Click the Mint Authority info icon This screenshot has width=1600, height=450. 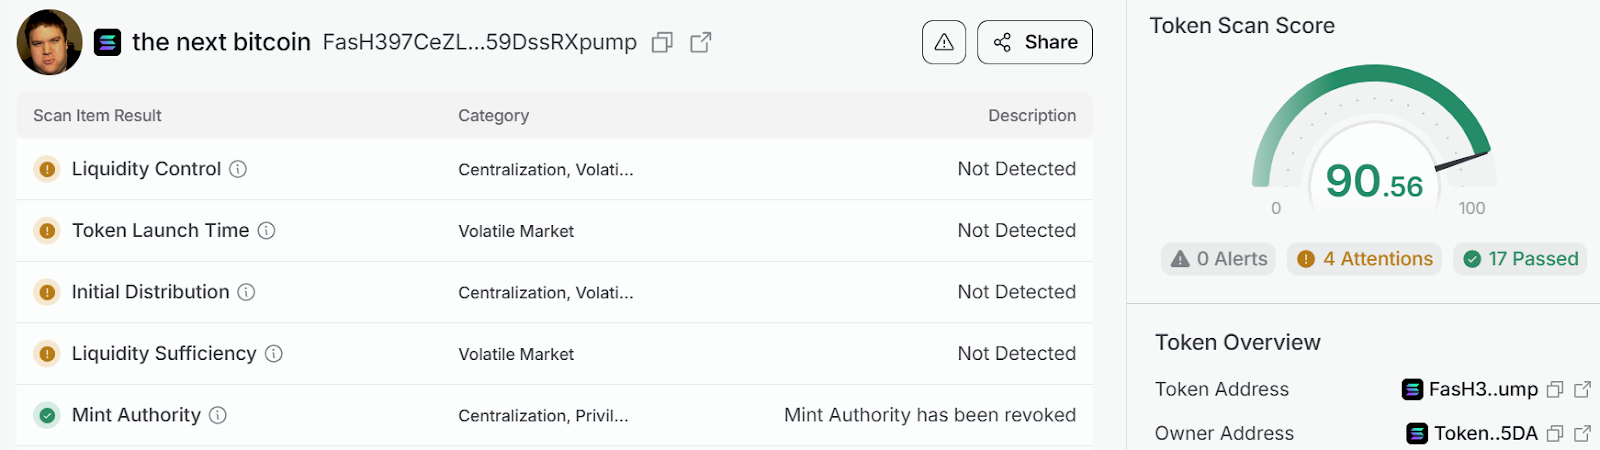218,415
